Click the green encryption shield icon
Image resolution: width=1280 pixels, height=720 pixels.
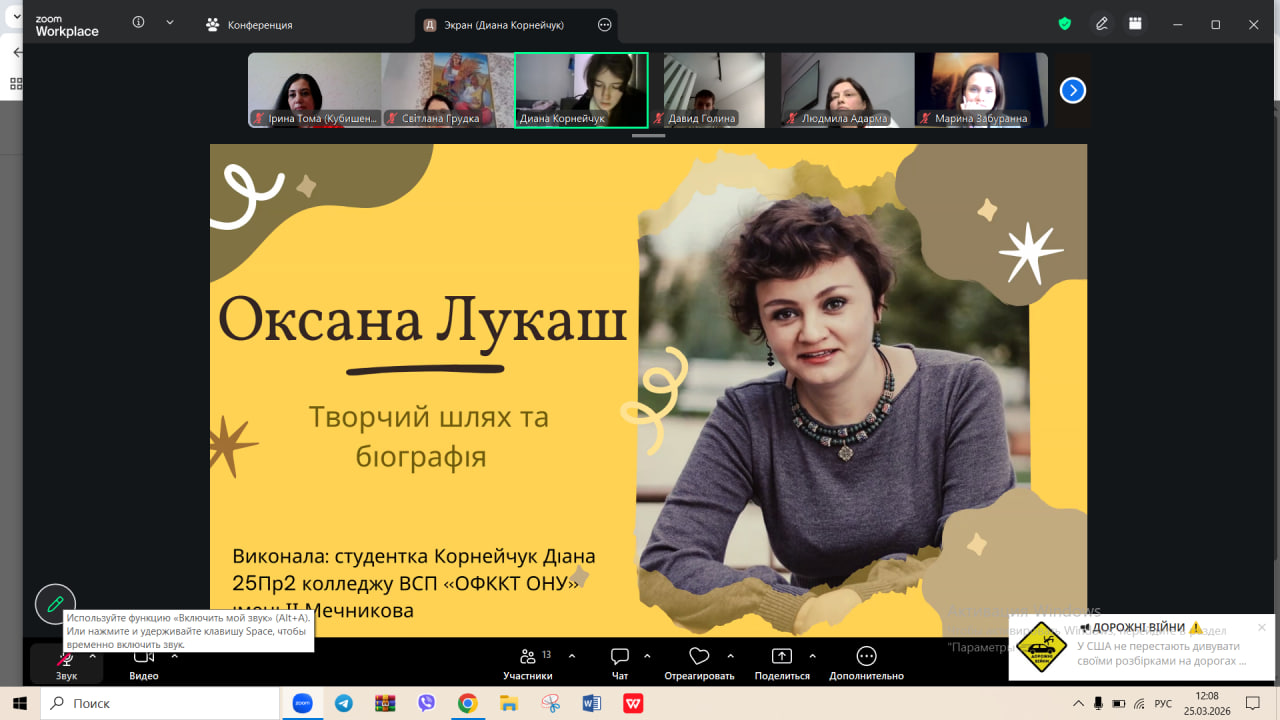[1065, 24]
